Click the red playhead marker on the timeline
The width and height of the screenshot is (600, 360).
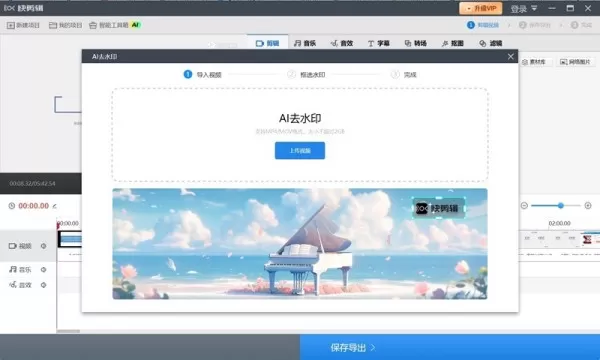pos(58,226)
